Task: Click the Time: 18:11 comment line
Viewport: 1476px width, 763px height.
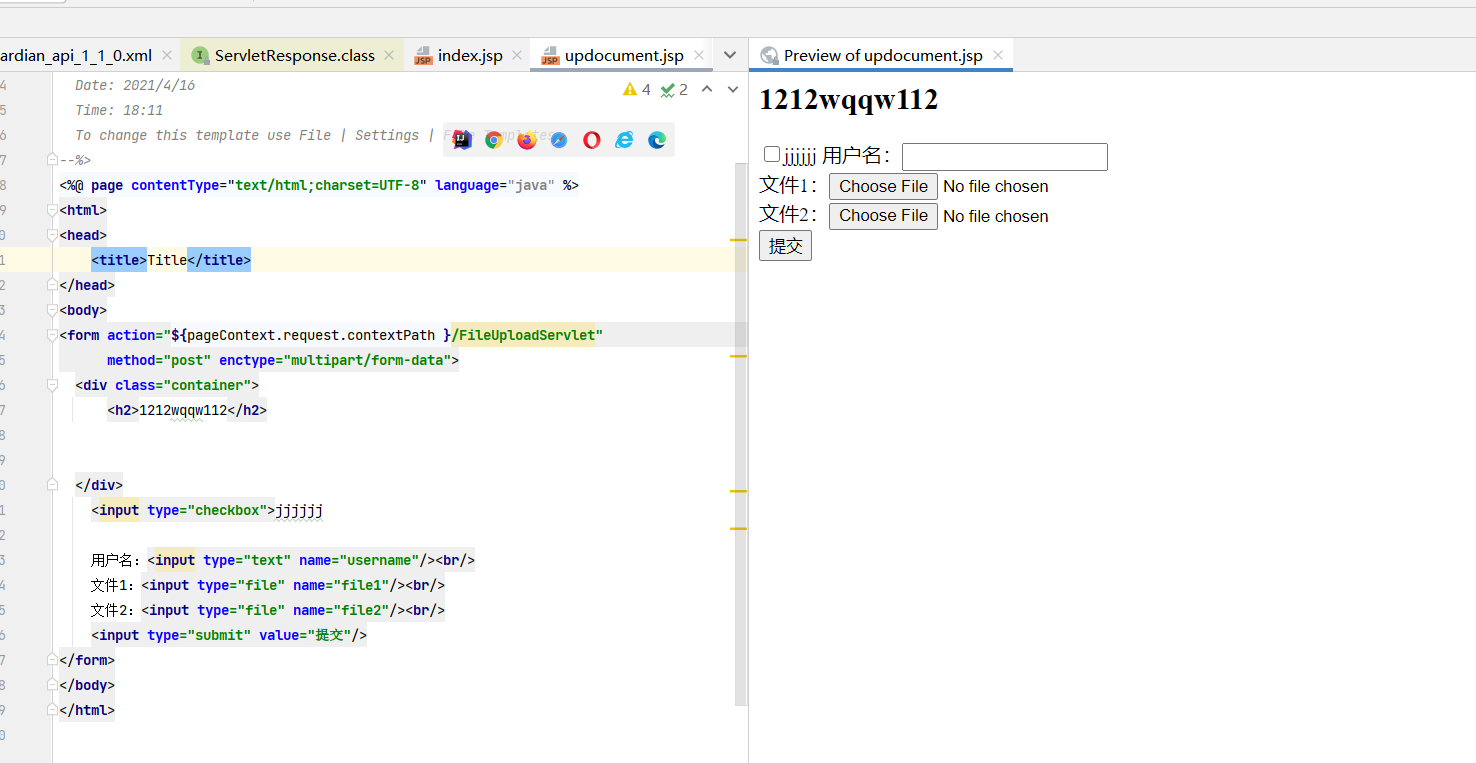Action: [x=119, y=110]
